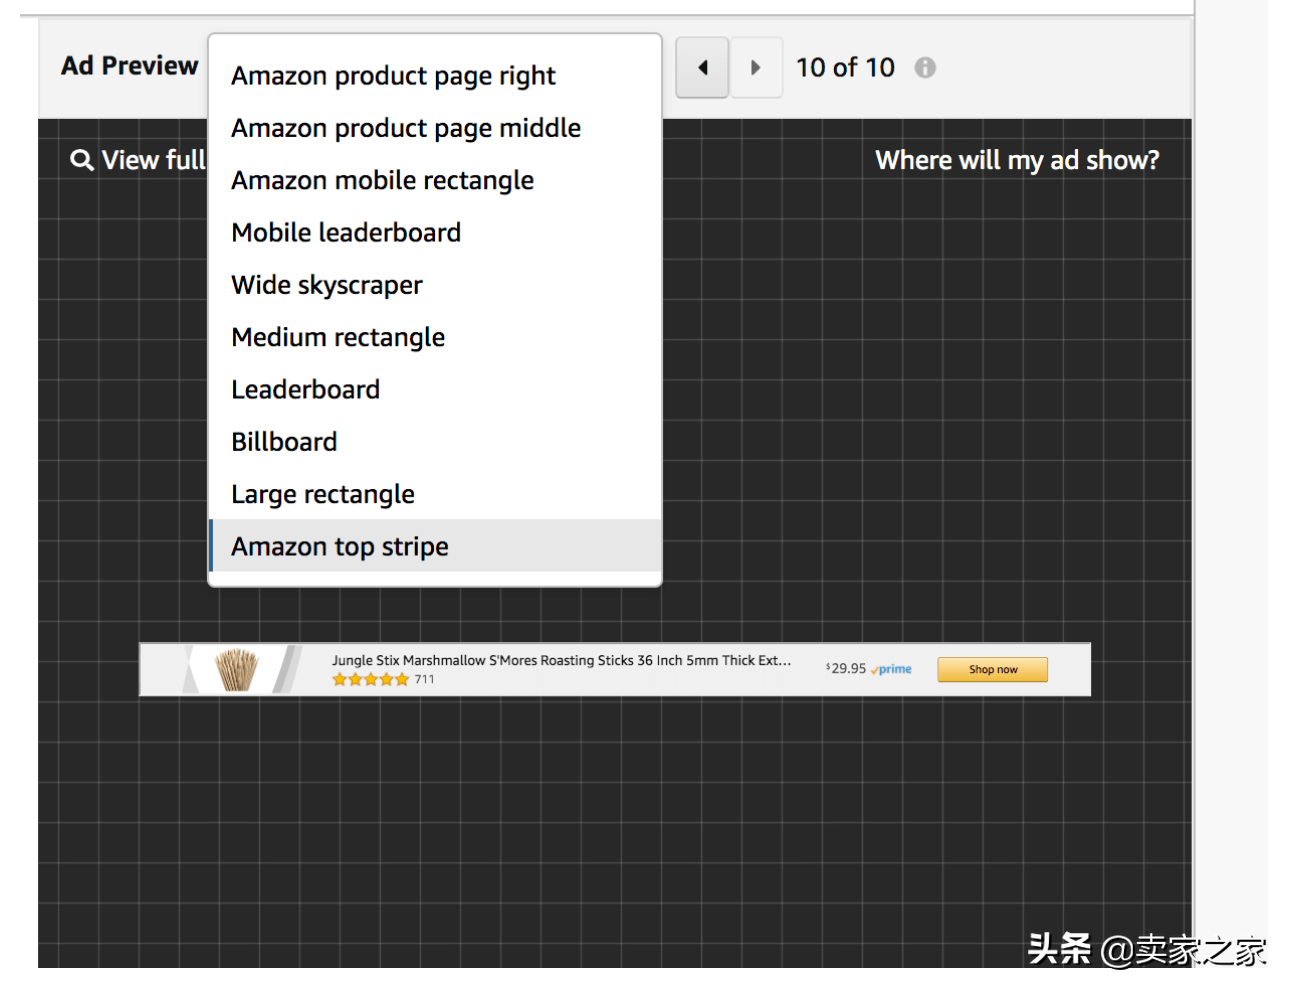
Task: Click the Ad Preview heading
Action: tap(130, 66)
